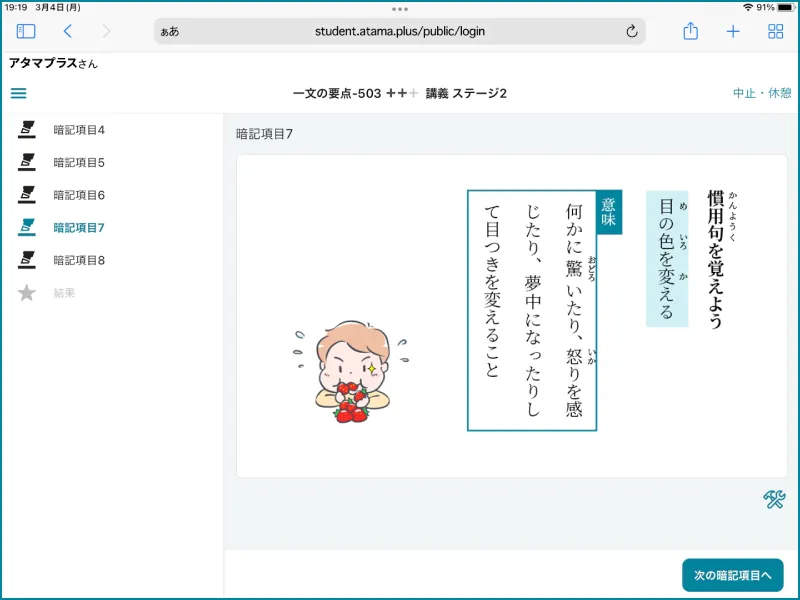Click the アタマプラスさん user name
The height and width of the screenshot is (600, 800).
click(x=53, y=63)
